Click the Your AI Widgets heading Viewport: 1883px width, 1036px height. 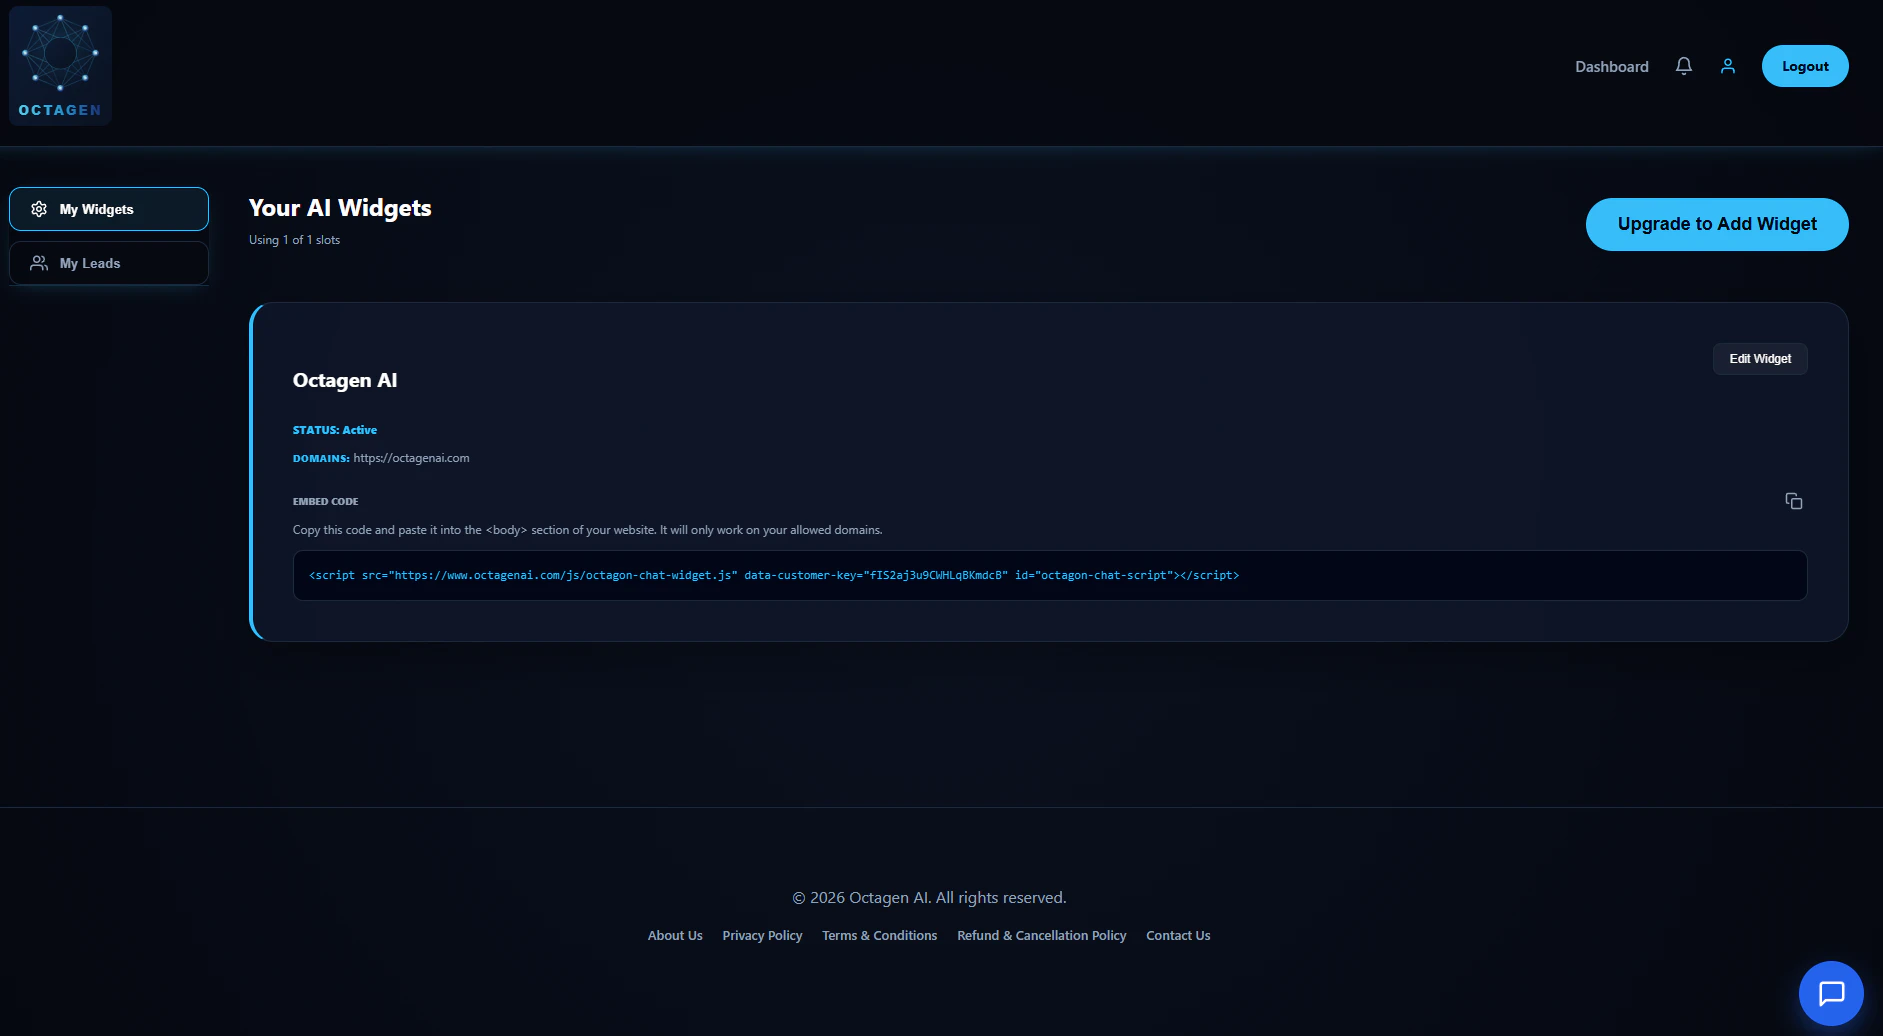point(340,208)
